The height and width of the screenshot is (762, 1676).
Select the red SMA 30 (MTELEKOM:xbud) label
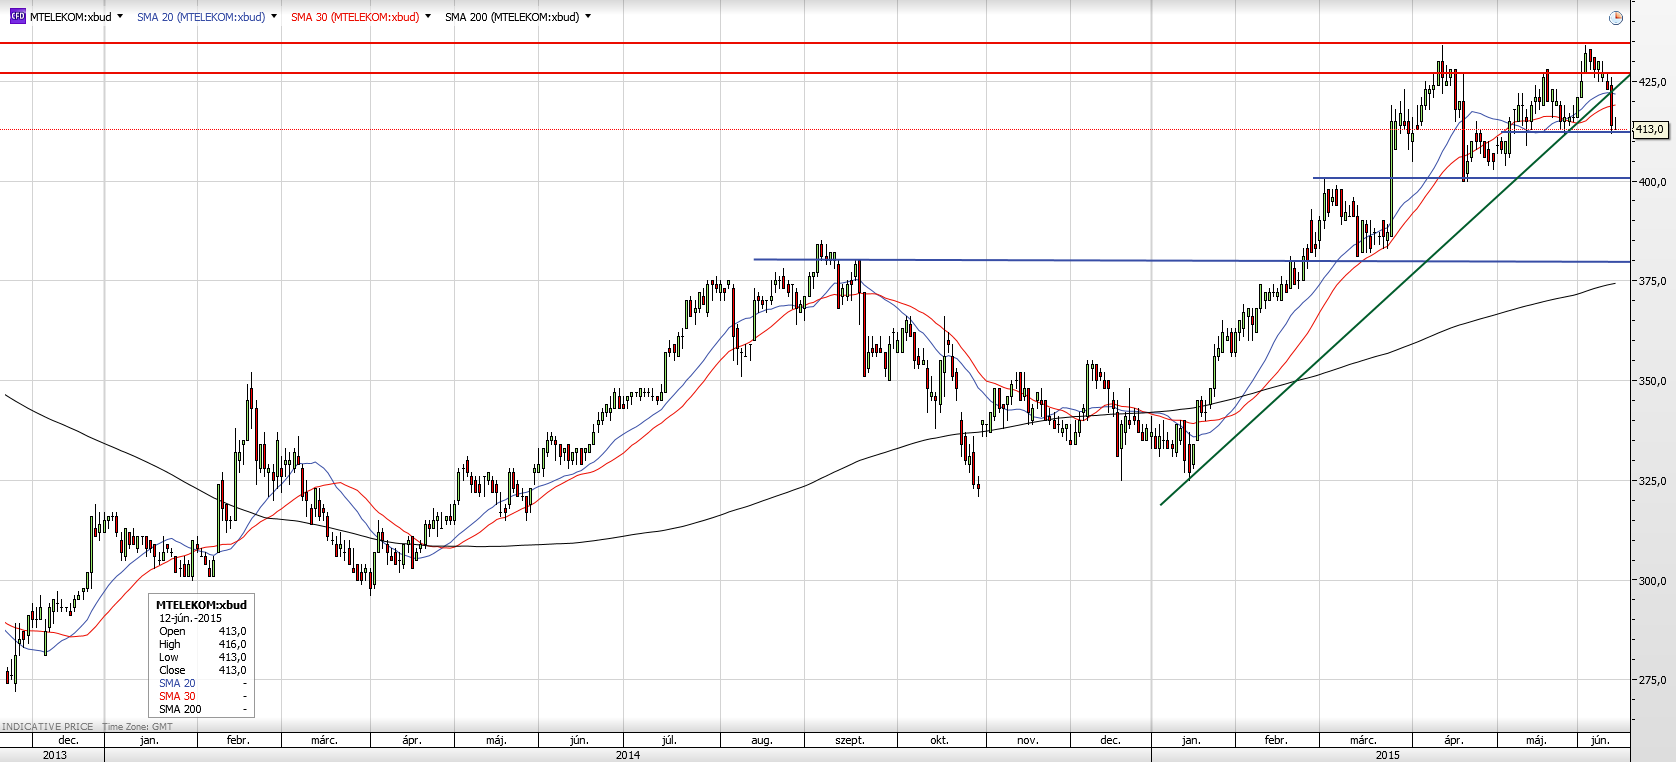[x=355, y=17]
